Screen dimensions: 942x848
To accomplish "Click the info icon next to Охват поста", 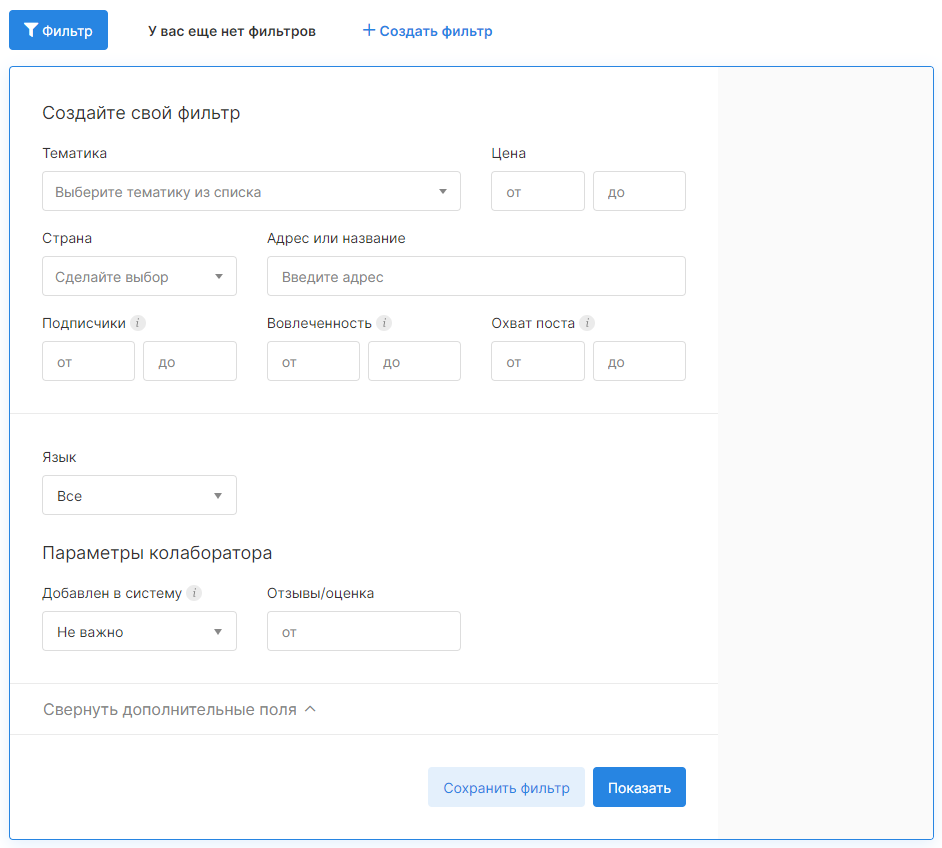I will [587, 323].
